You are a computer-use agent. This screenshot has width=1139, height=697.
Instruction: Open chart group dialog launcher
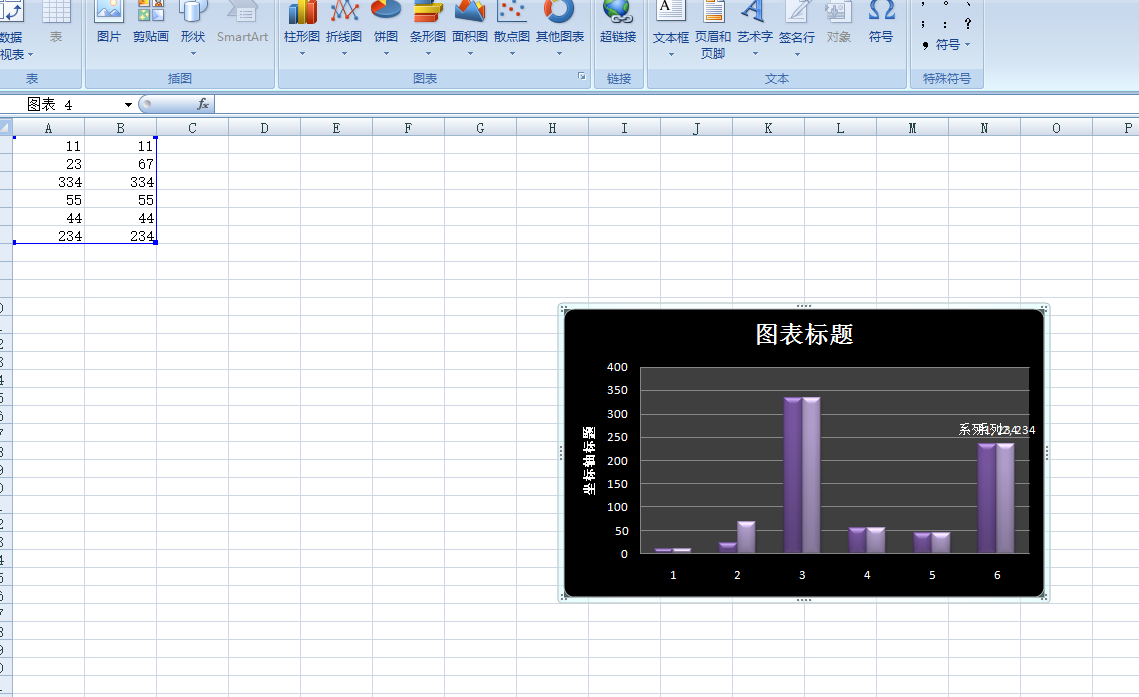(x=582, y=76)
